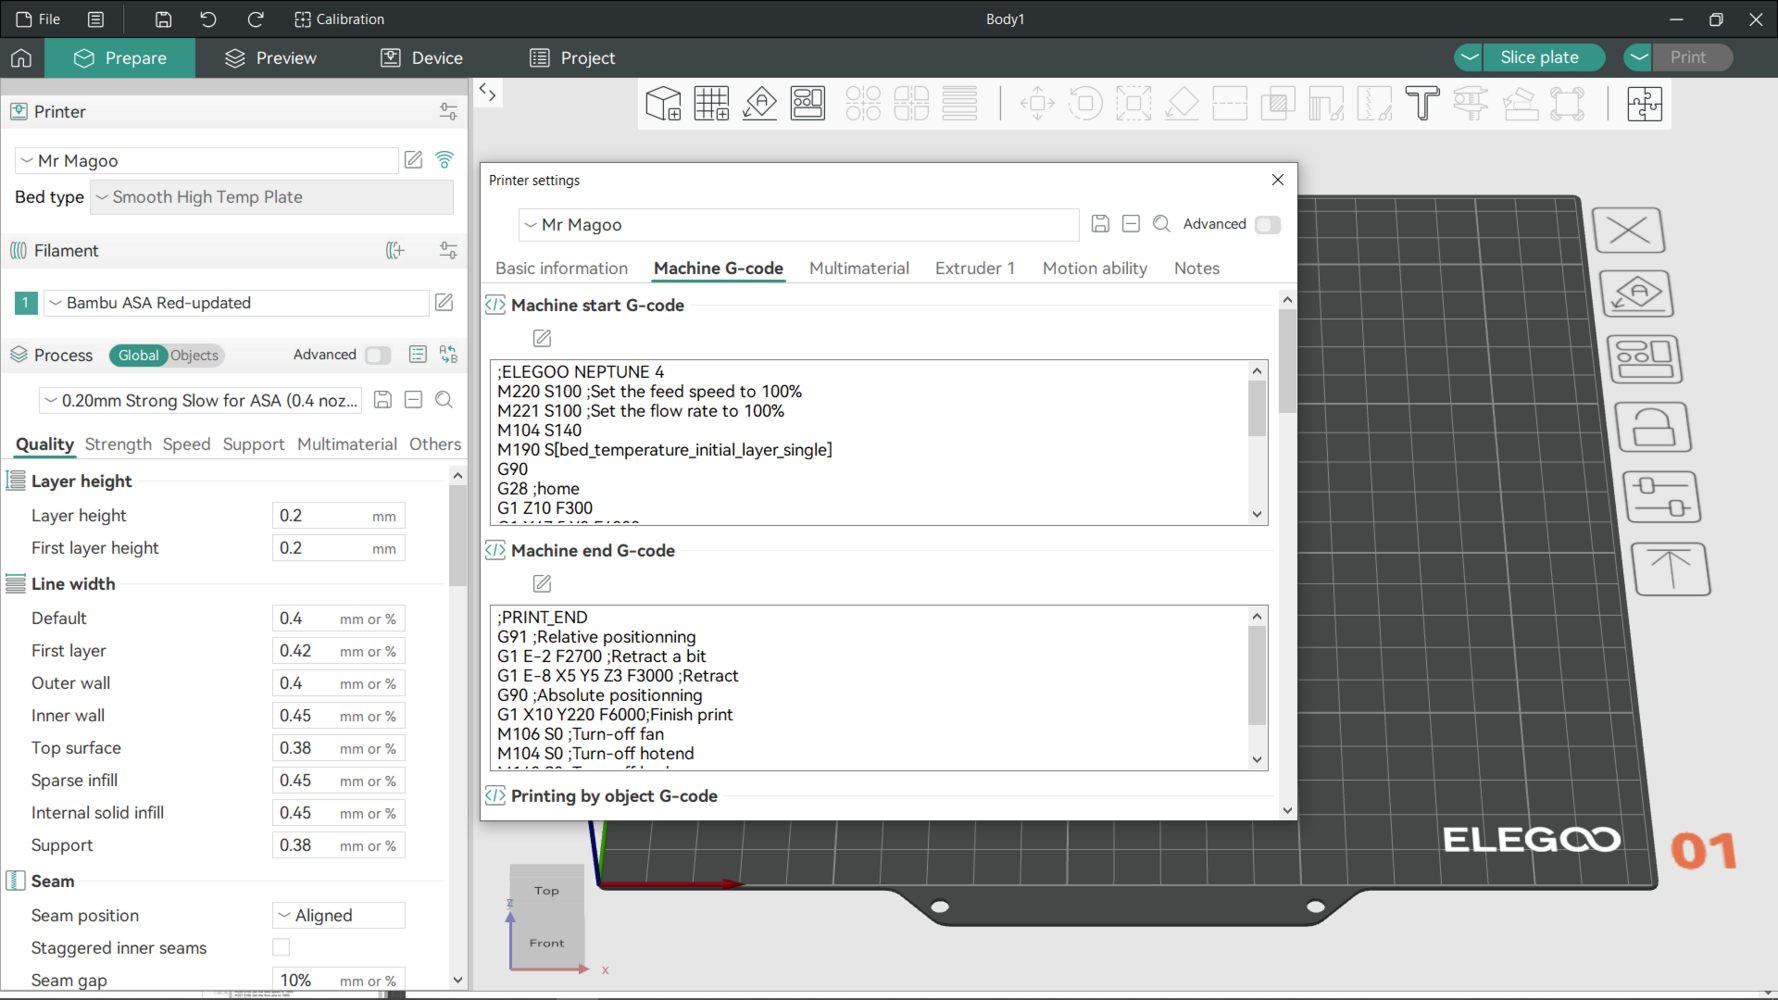Screen dimensions: 1778x1000
Task: Open the process preset dropdown list
Action: pyautogui.click(x=200, y=400)
